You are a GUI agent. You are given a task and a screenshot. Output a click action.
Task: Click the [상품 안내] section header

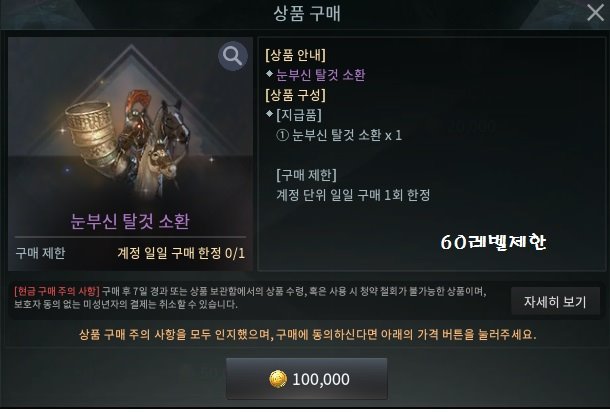[295, 55]
